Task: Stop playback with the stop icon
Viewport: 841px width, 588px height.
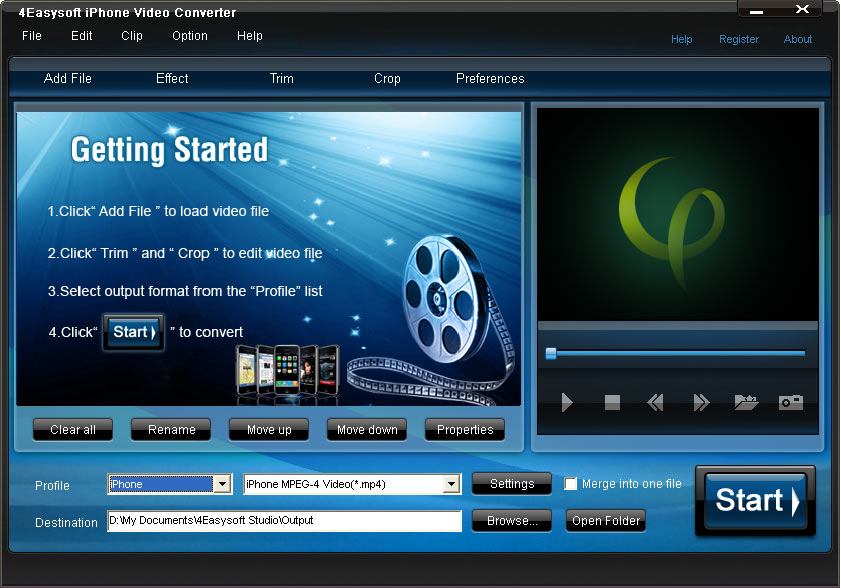Action: [612, 403]
